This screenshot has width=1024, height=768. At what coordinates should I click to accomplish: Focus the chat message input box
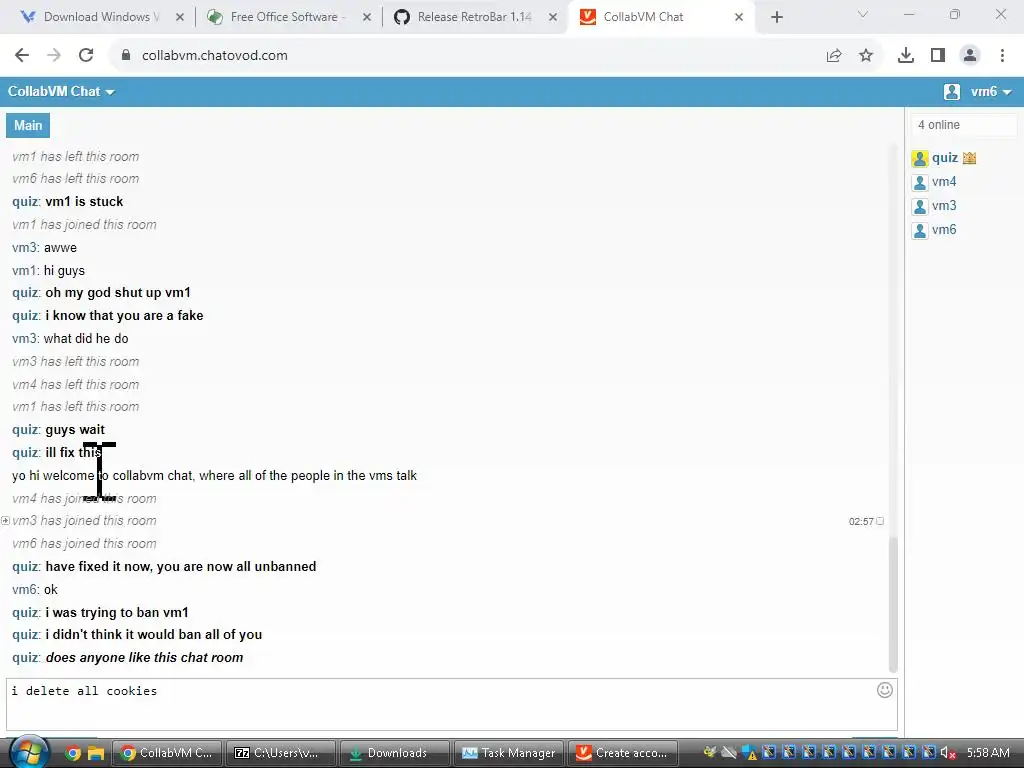point(451,705)
